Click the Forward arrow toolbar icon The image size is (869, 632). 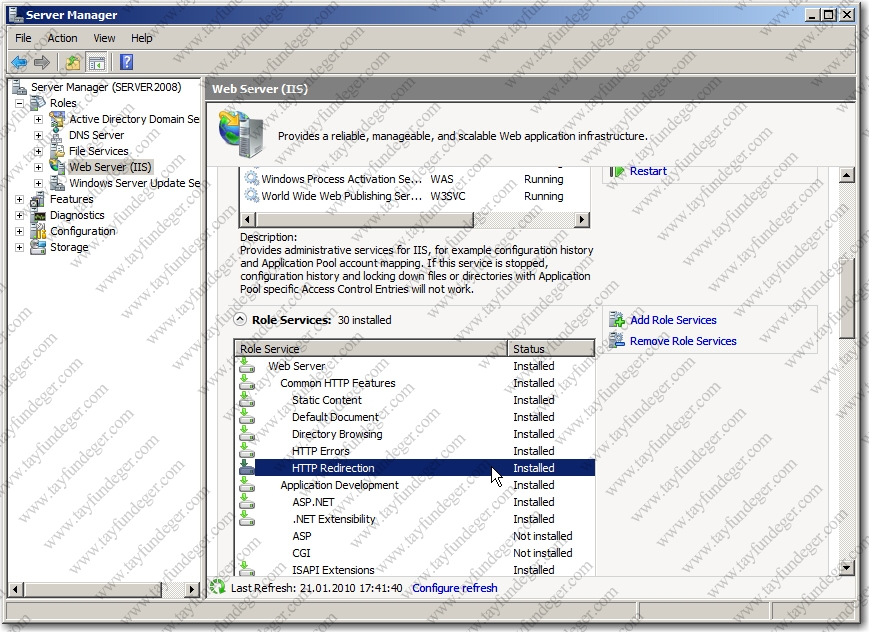[x=42, y=62]
